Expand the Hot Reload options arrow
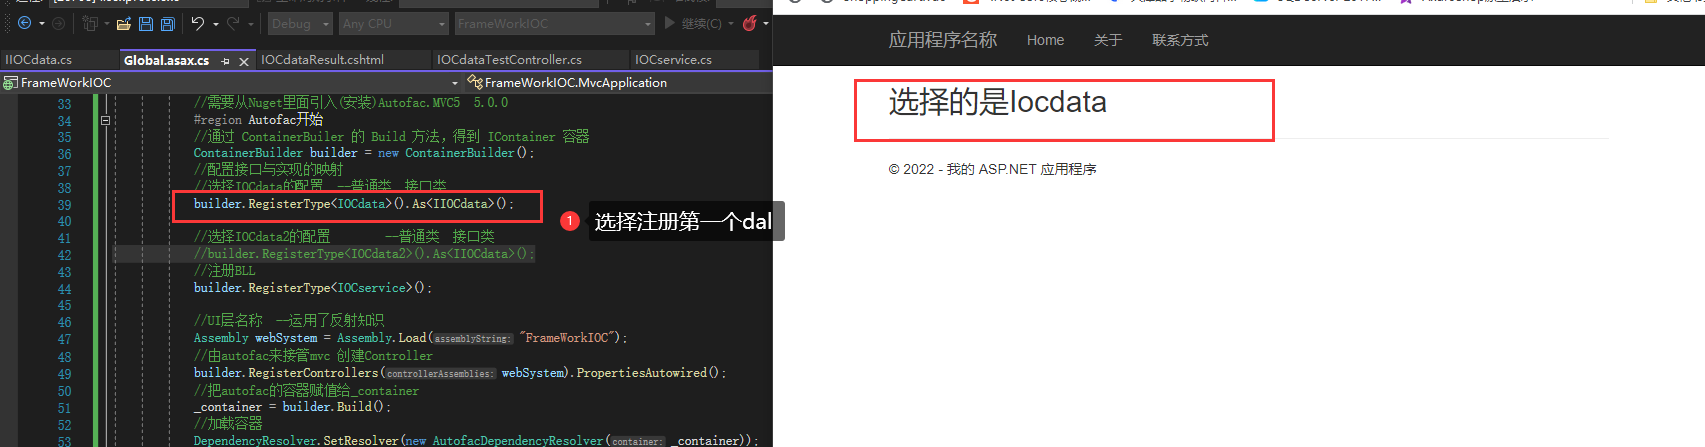The height and width of the screenshot is (447, 1705). pyautogui.click(x=766, y=23)
